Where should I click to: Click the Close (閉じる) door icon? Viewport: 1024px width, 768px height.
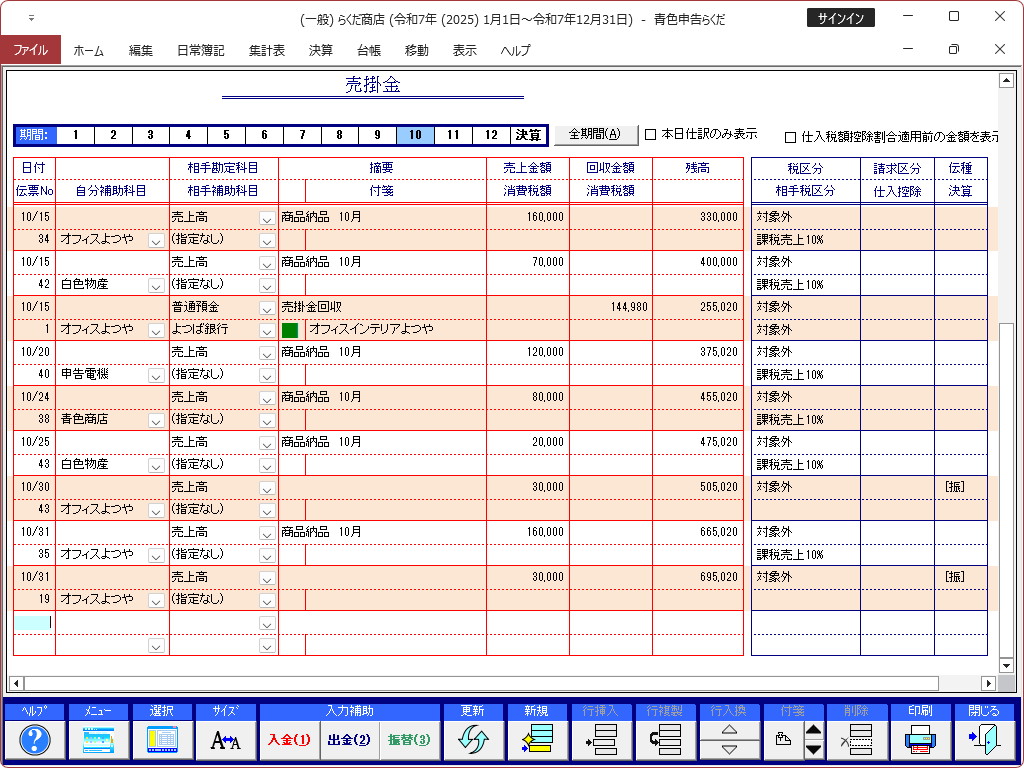pyautogui.click(x=982, y=740)
